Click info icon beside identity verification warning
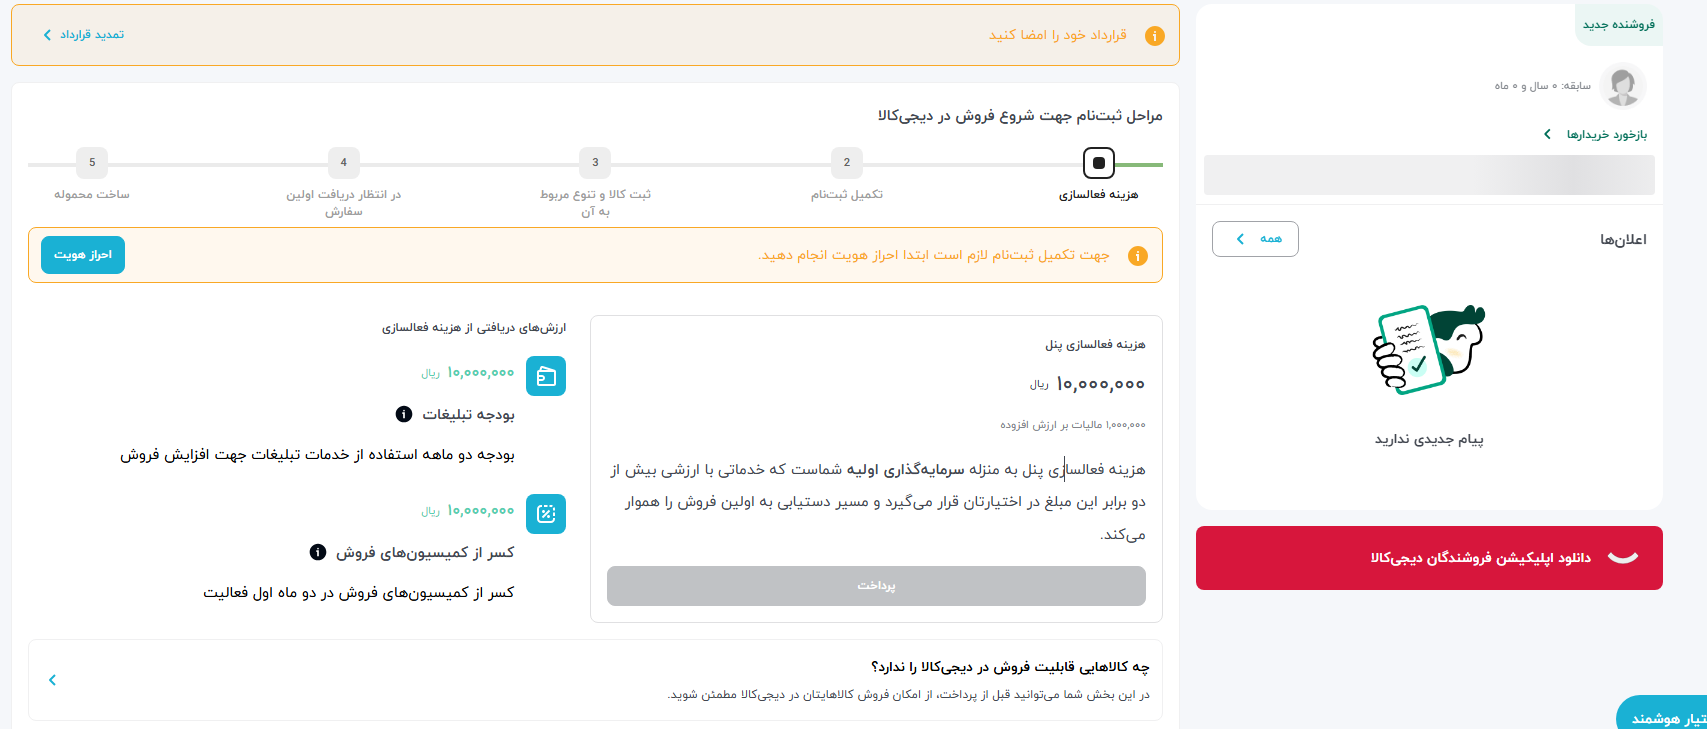Image resolution: width=1707 pixels, height=729 pixels. pyautogui.click(x=1137, y=256)
